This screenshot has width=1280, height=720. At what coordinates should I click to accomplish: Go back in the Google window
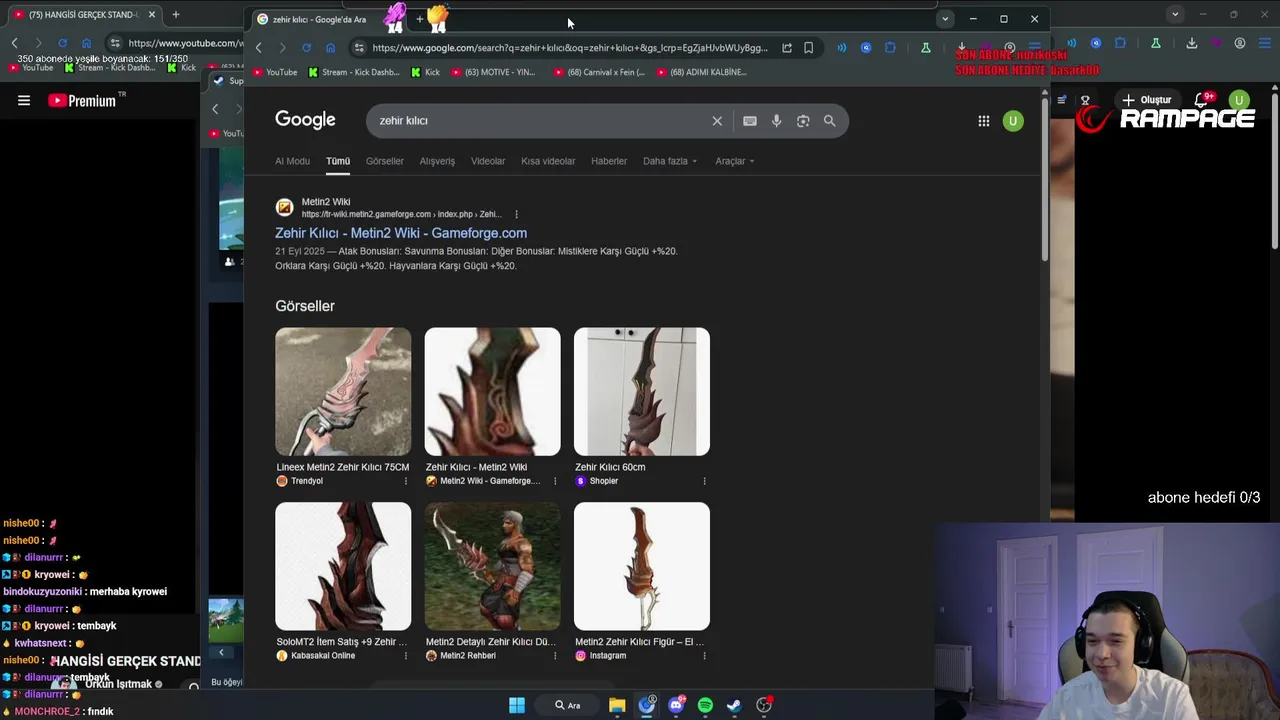tap(258, 47)
